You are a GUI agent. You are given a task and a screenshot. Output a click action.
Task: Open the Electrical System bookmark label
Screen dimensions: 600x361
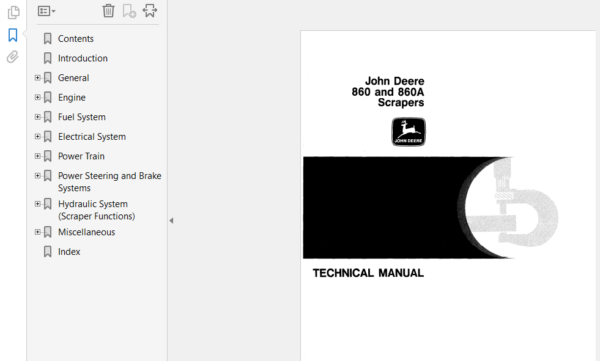[92, 137]
